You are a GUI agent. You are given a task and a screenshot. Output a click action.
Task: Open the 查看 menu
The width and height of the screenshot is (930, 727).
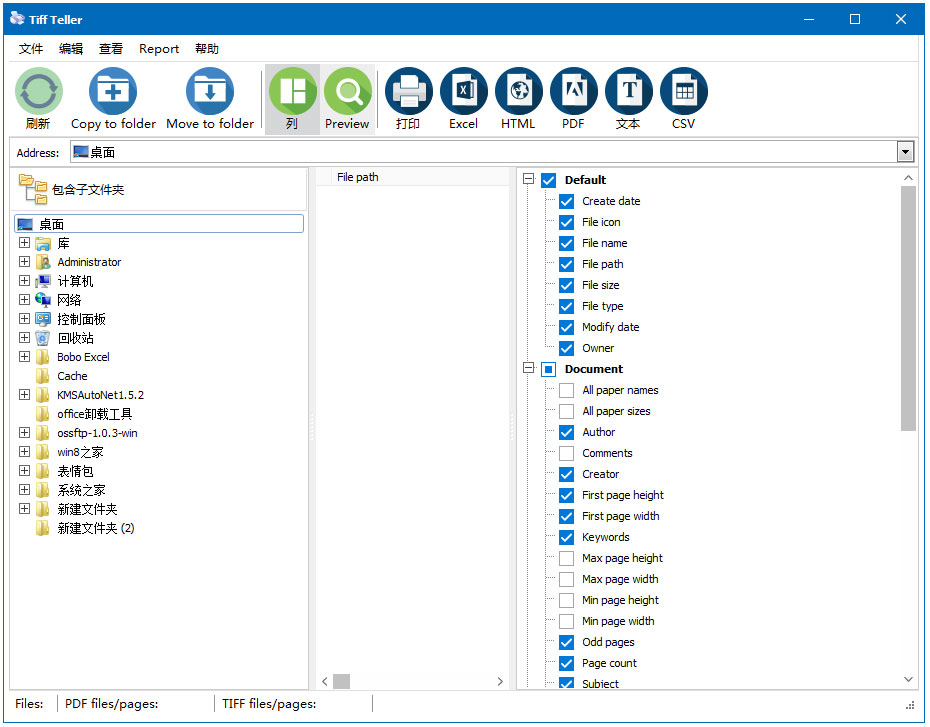tap(110, 49)
